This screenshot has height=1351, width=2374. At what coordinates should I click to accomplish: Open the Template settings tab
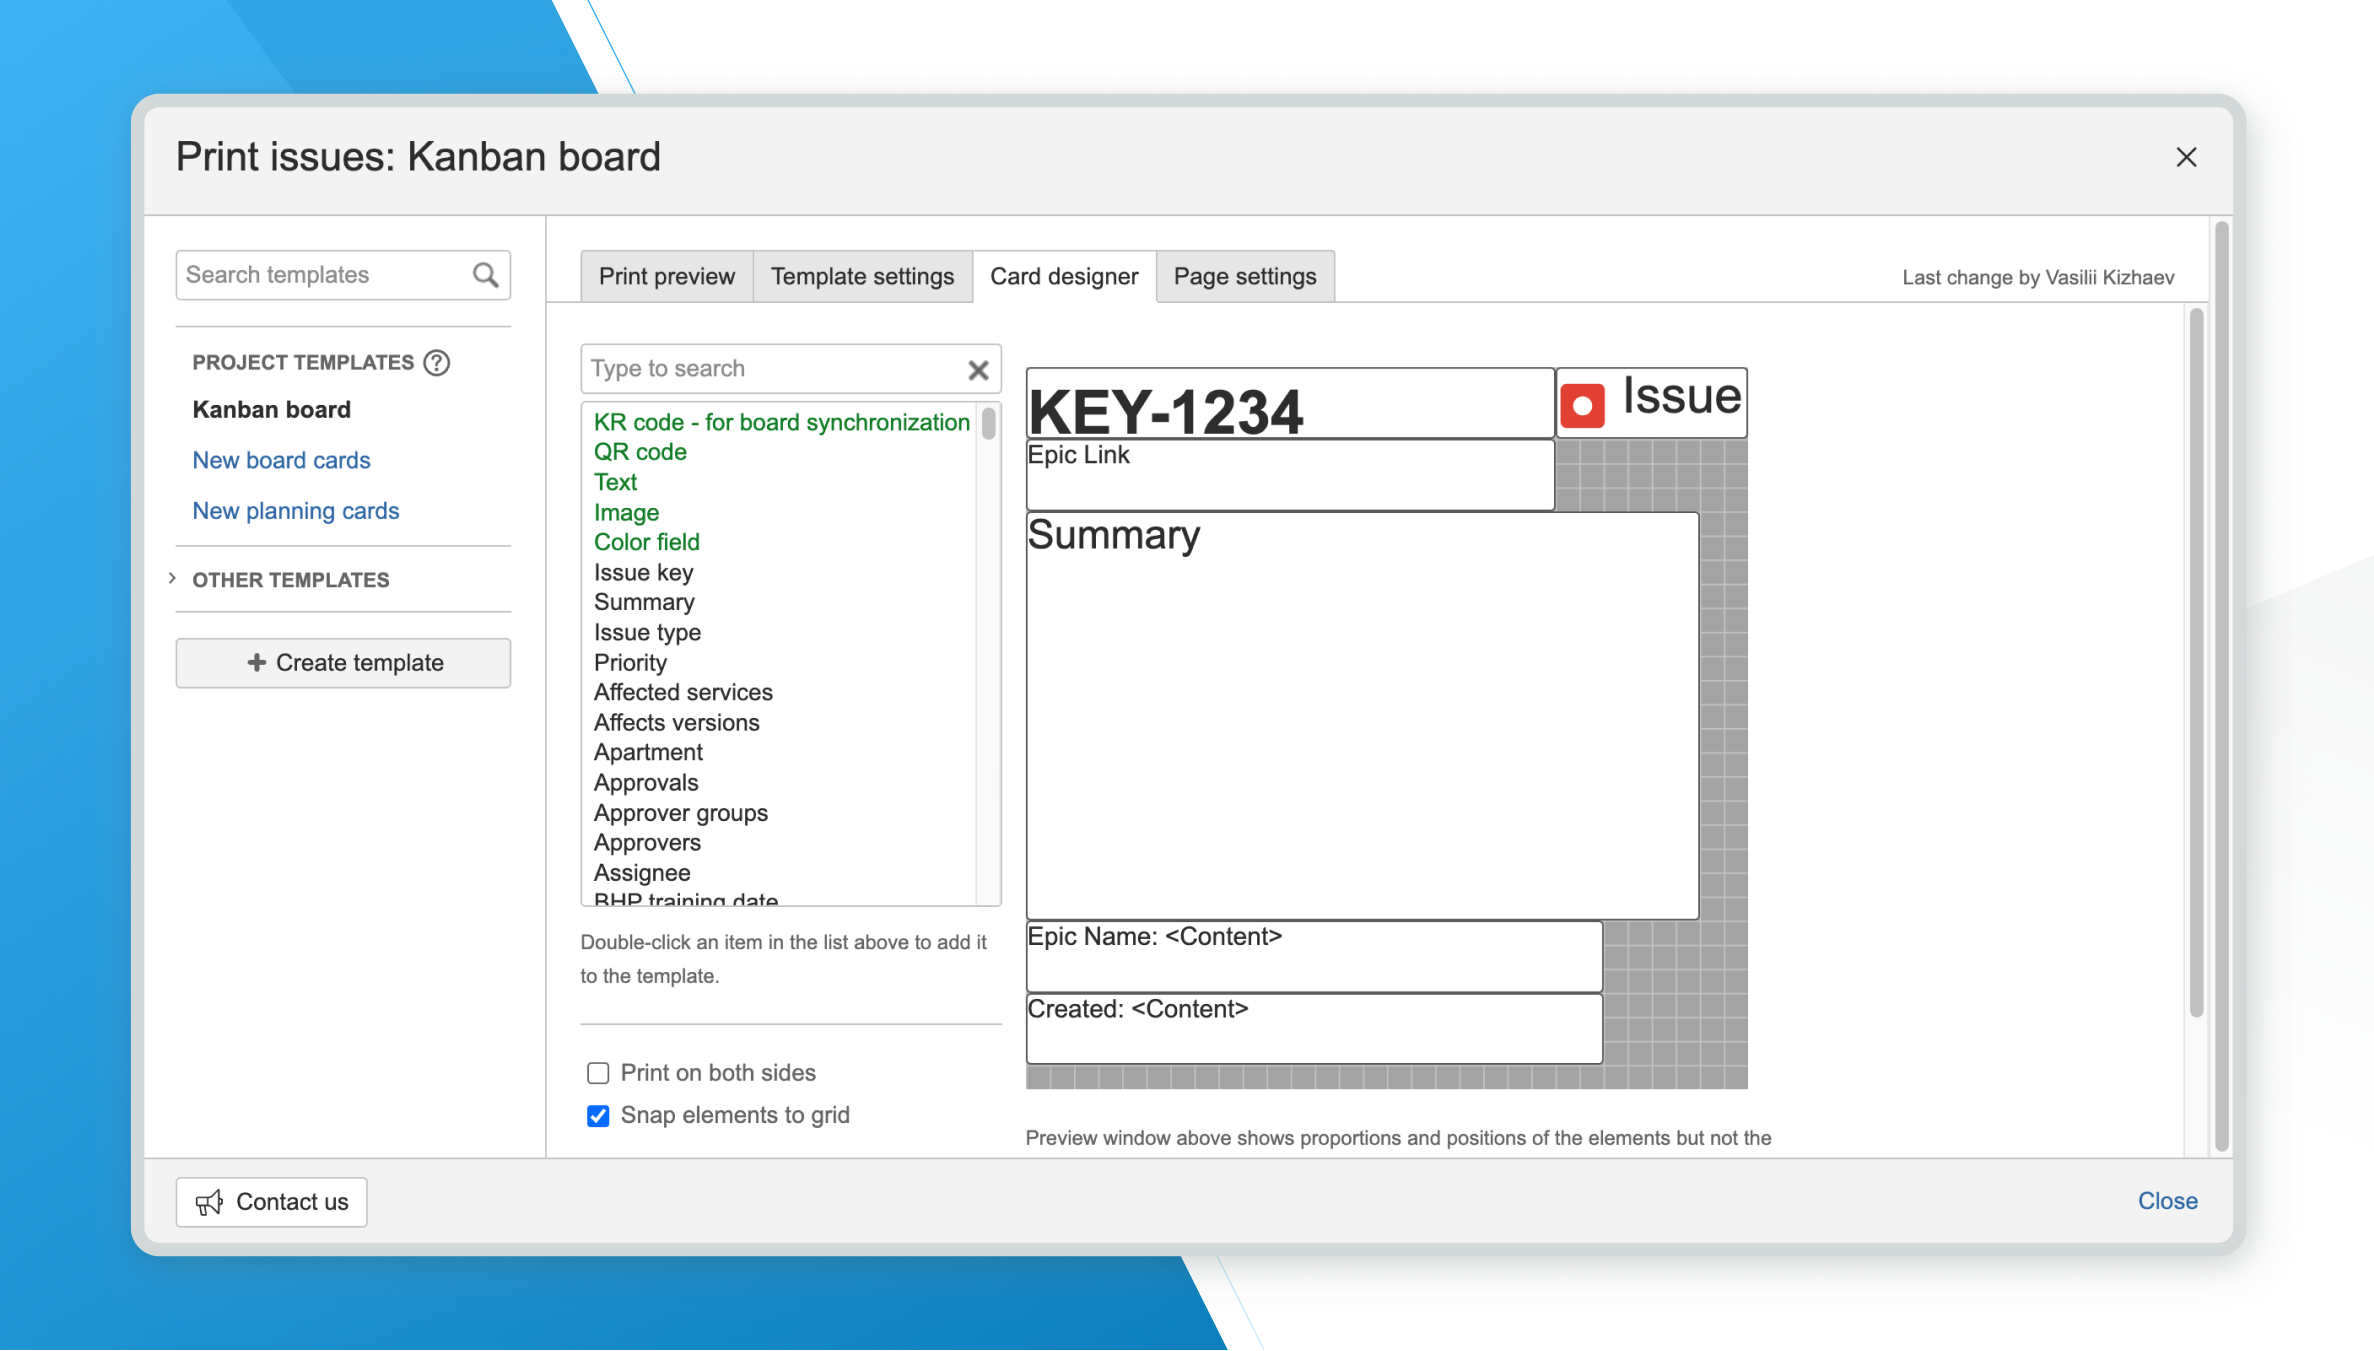click(862, 276)
